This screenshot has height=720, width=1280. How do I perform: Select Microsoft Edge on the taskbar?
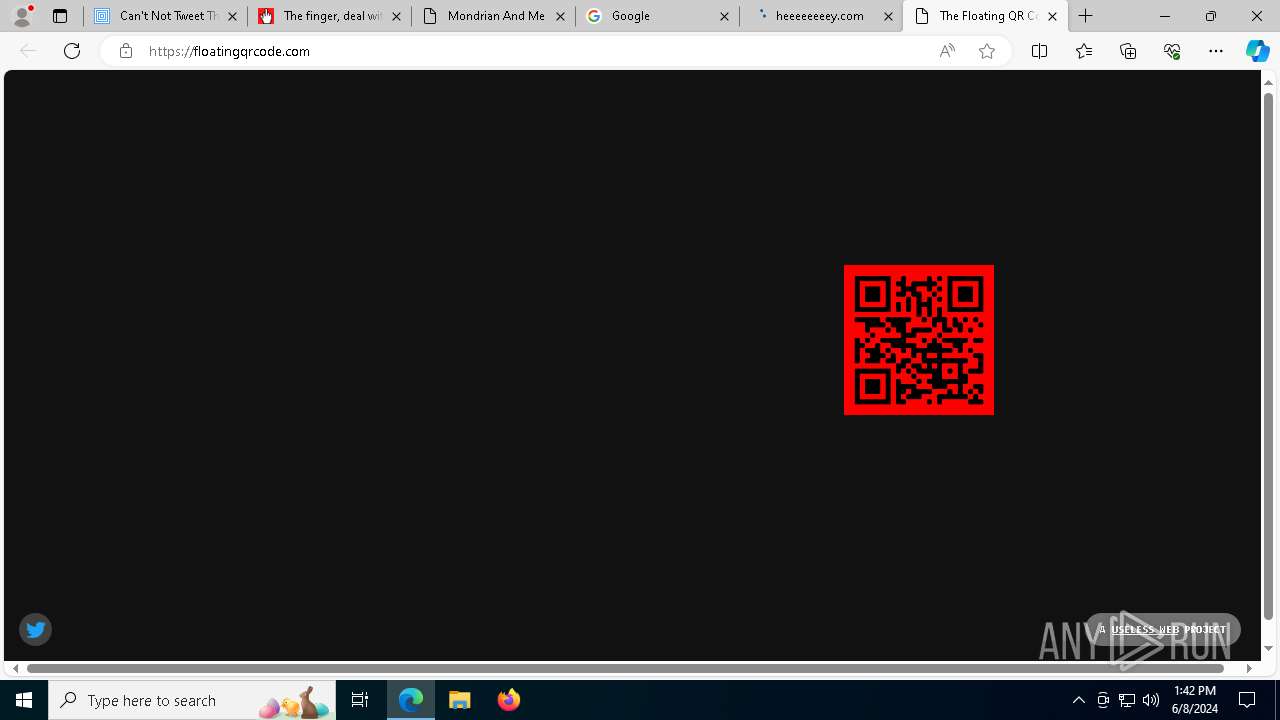pos(412,700)
